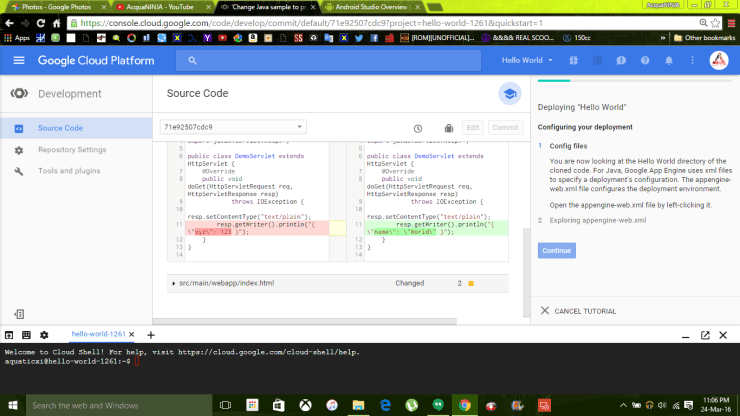The height and width of the screenshot is (416, 740).
Task: Click the Continue button in tutorial
Action: point(556,250)
